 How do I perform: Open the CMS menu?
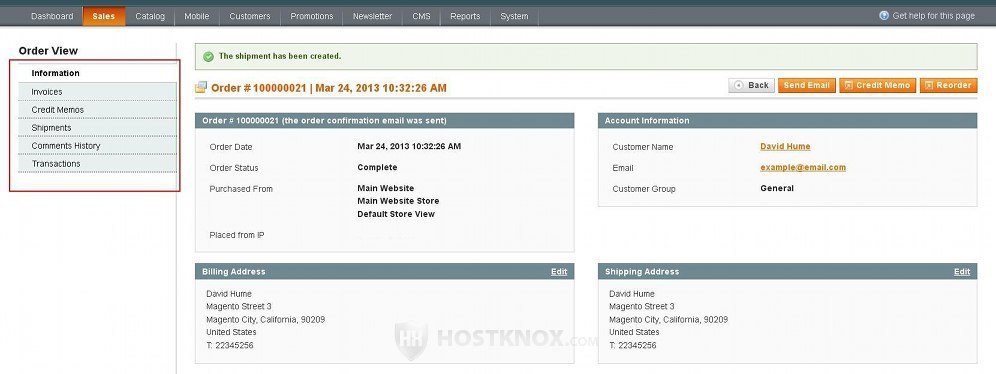tap(421, 17)
